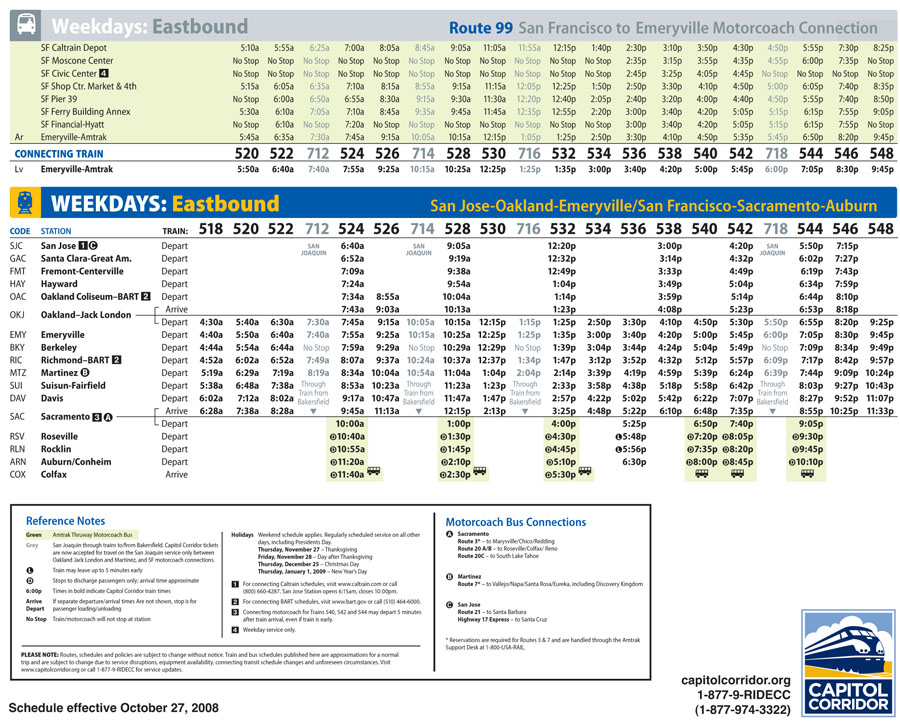Click the square 2 marker beside Richmond-BART
900x721 pixels.
(x=117, y=360)
